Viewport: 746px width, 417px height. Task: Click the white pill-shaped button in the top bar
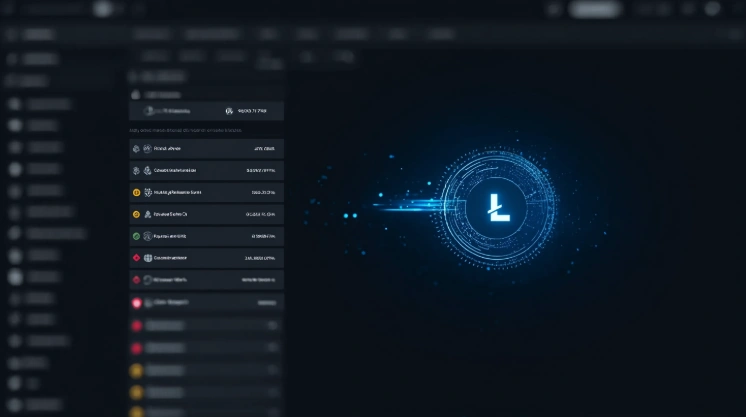(595, 9)
